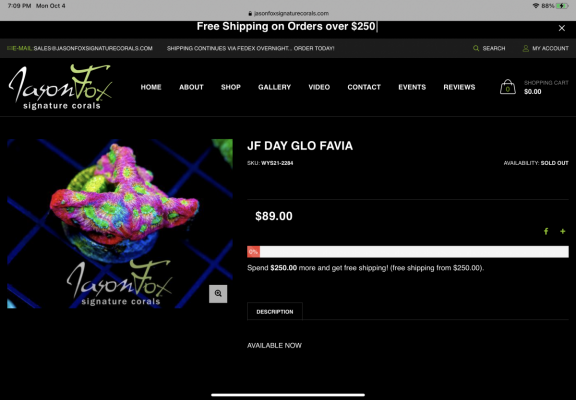Click the Spend $250.00 more shipping message
Viewport: 576px width, 400px height.
[366, 268]
